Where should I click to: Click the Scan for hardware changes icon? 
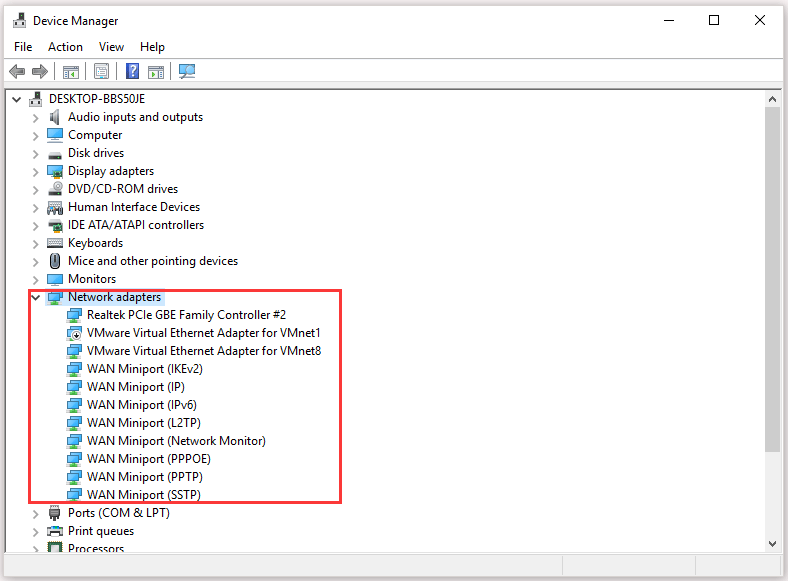pyautogui.click(x=187, y=71)
